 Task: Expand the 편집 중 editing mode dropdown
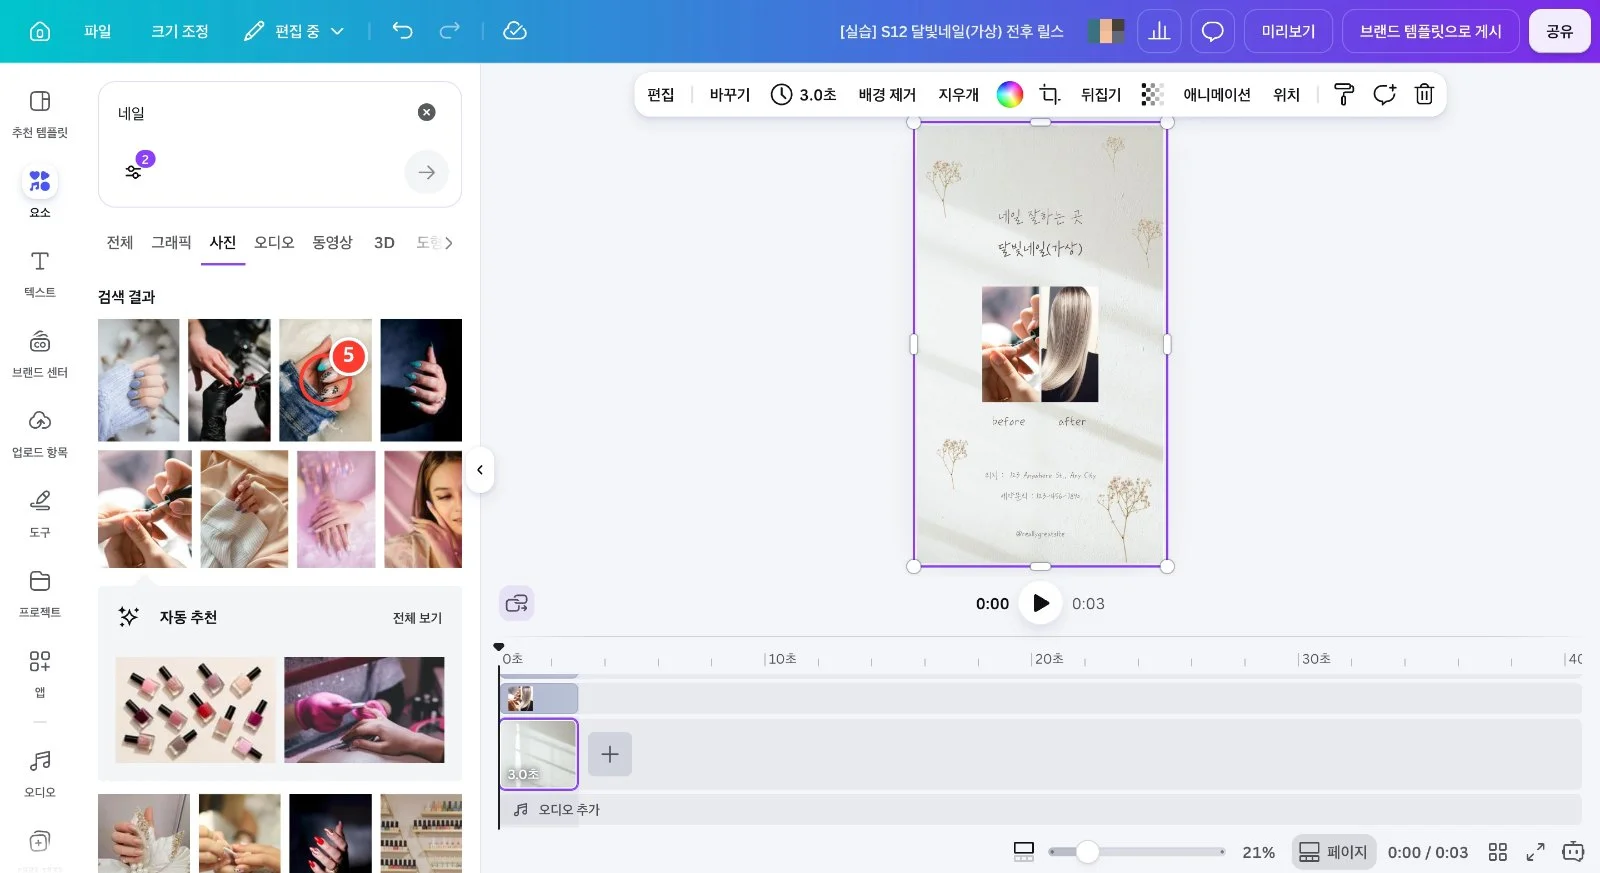(x=294, y=31)
